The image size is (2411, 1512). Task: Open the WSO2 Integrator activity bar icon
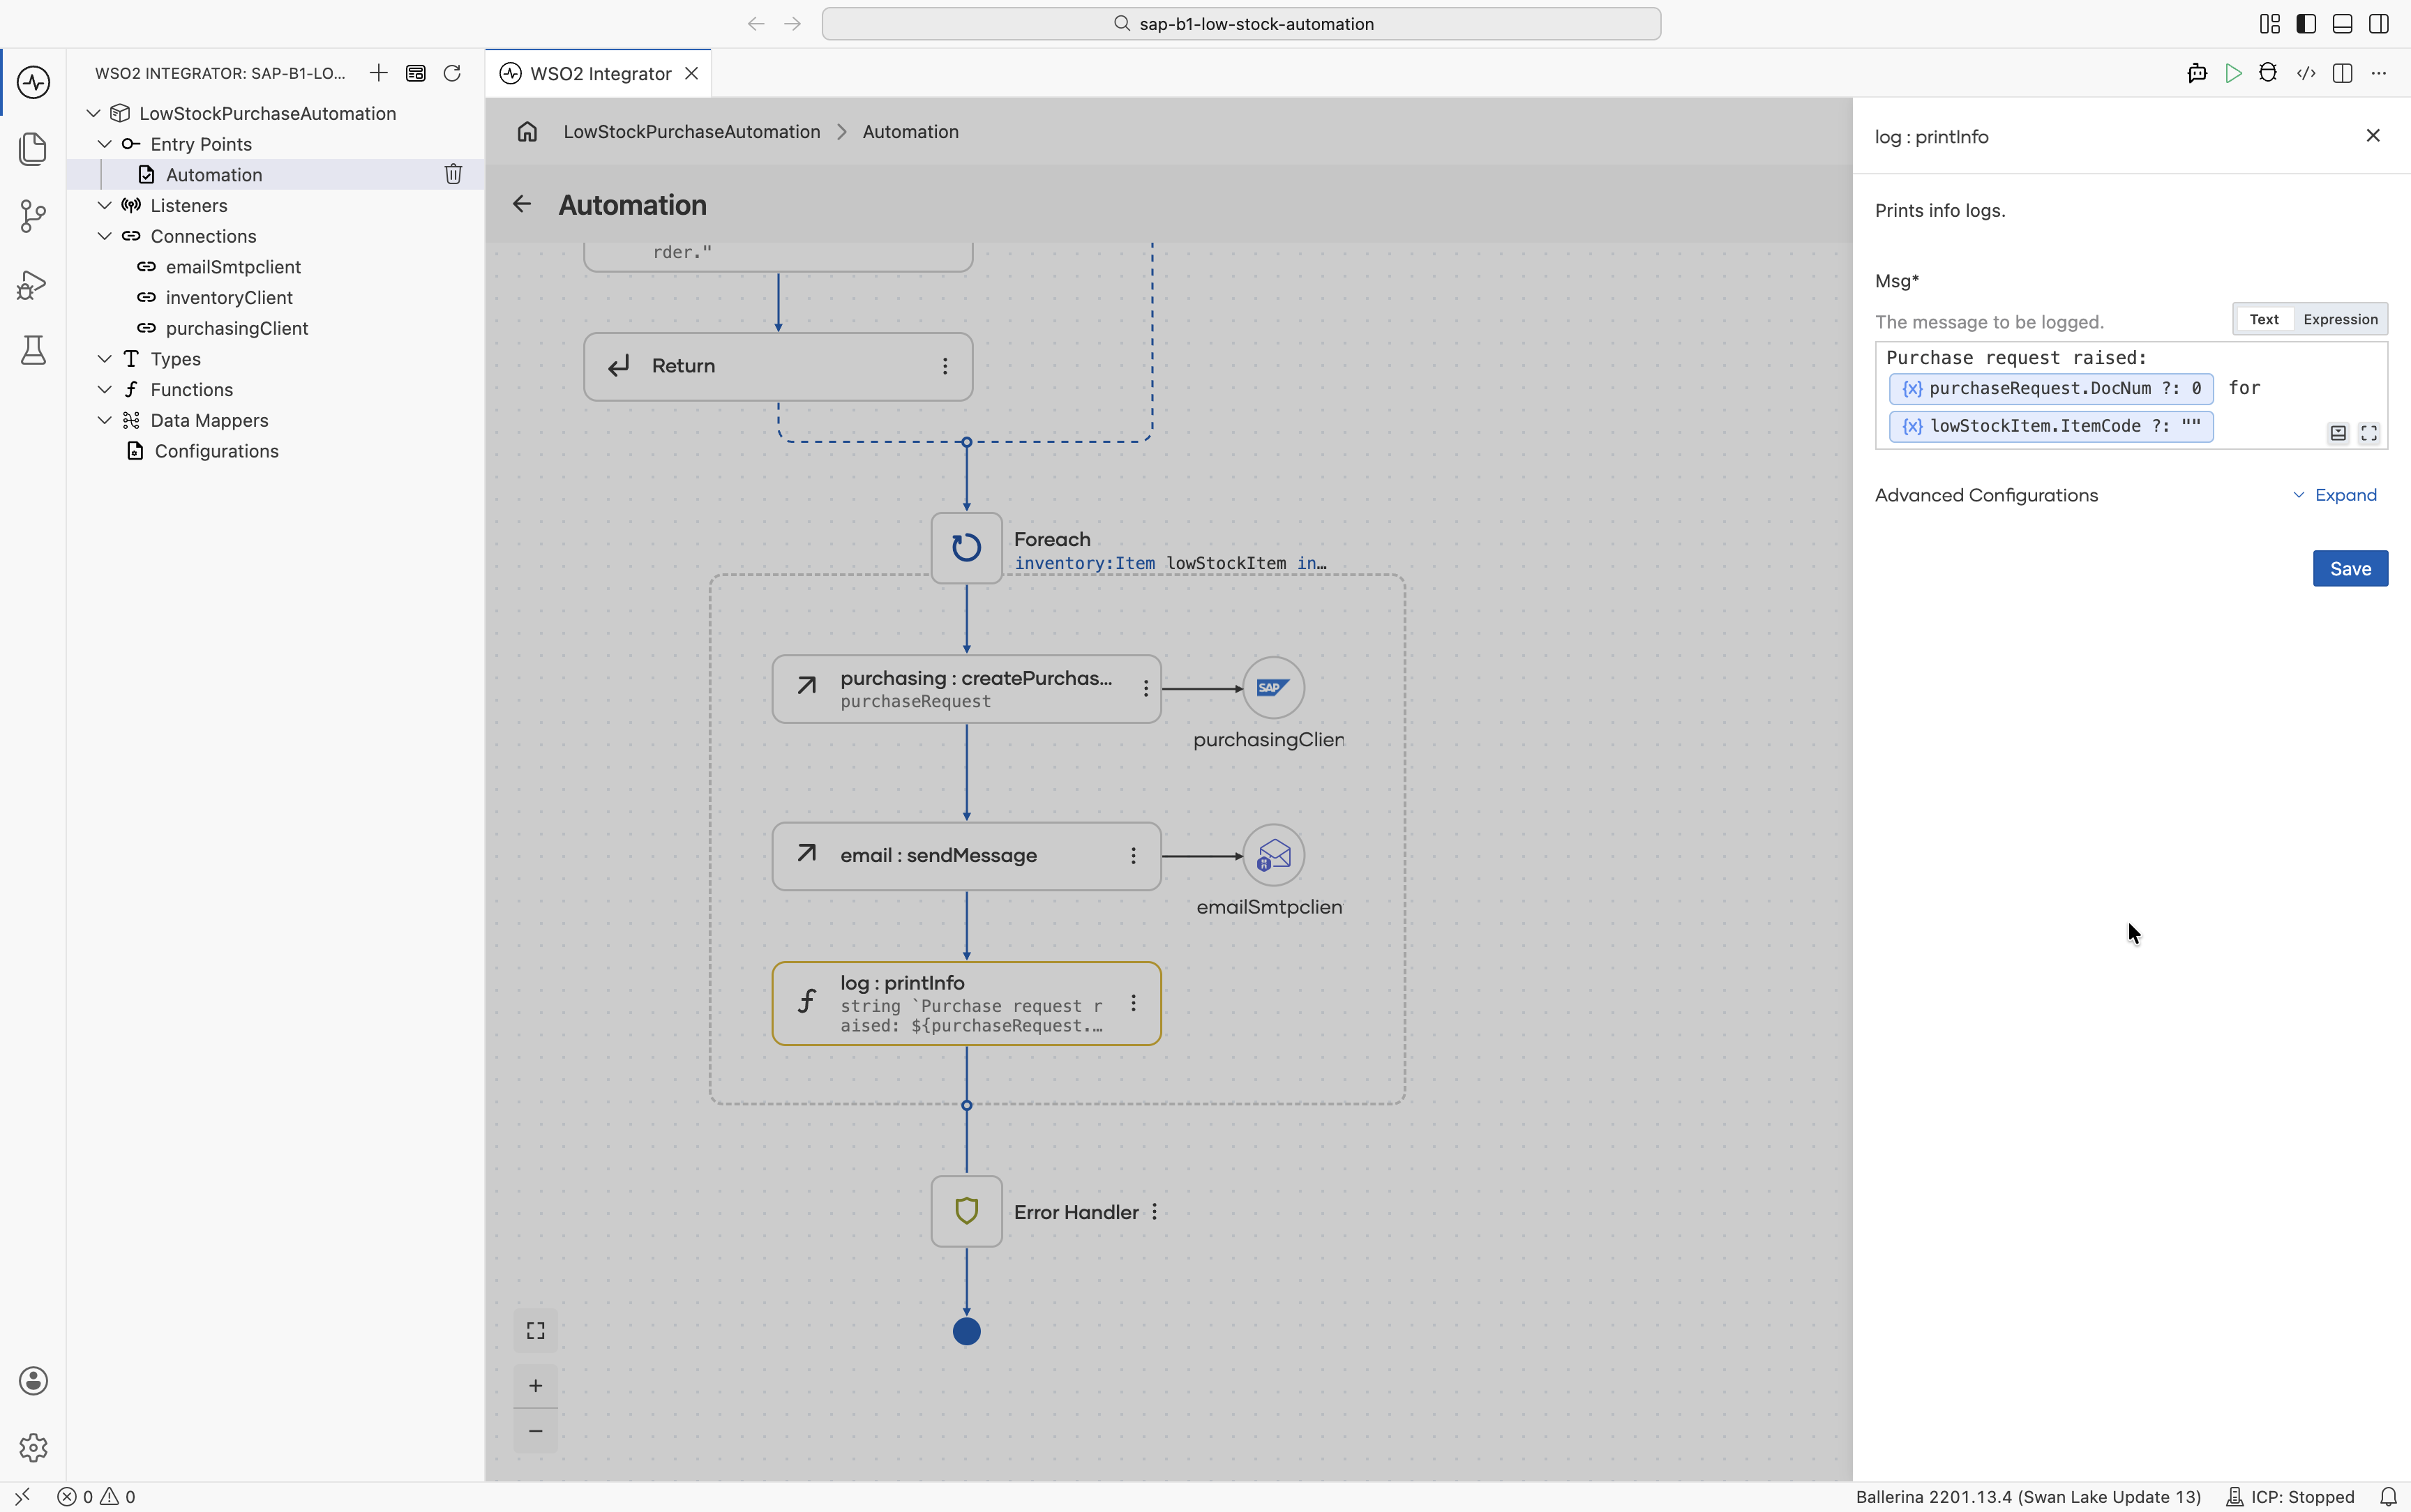coord(33,82)
